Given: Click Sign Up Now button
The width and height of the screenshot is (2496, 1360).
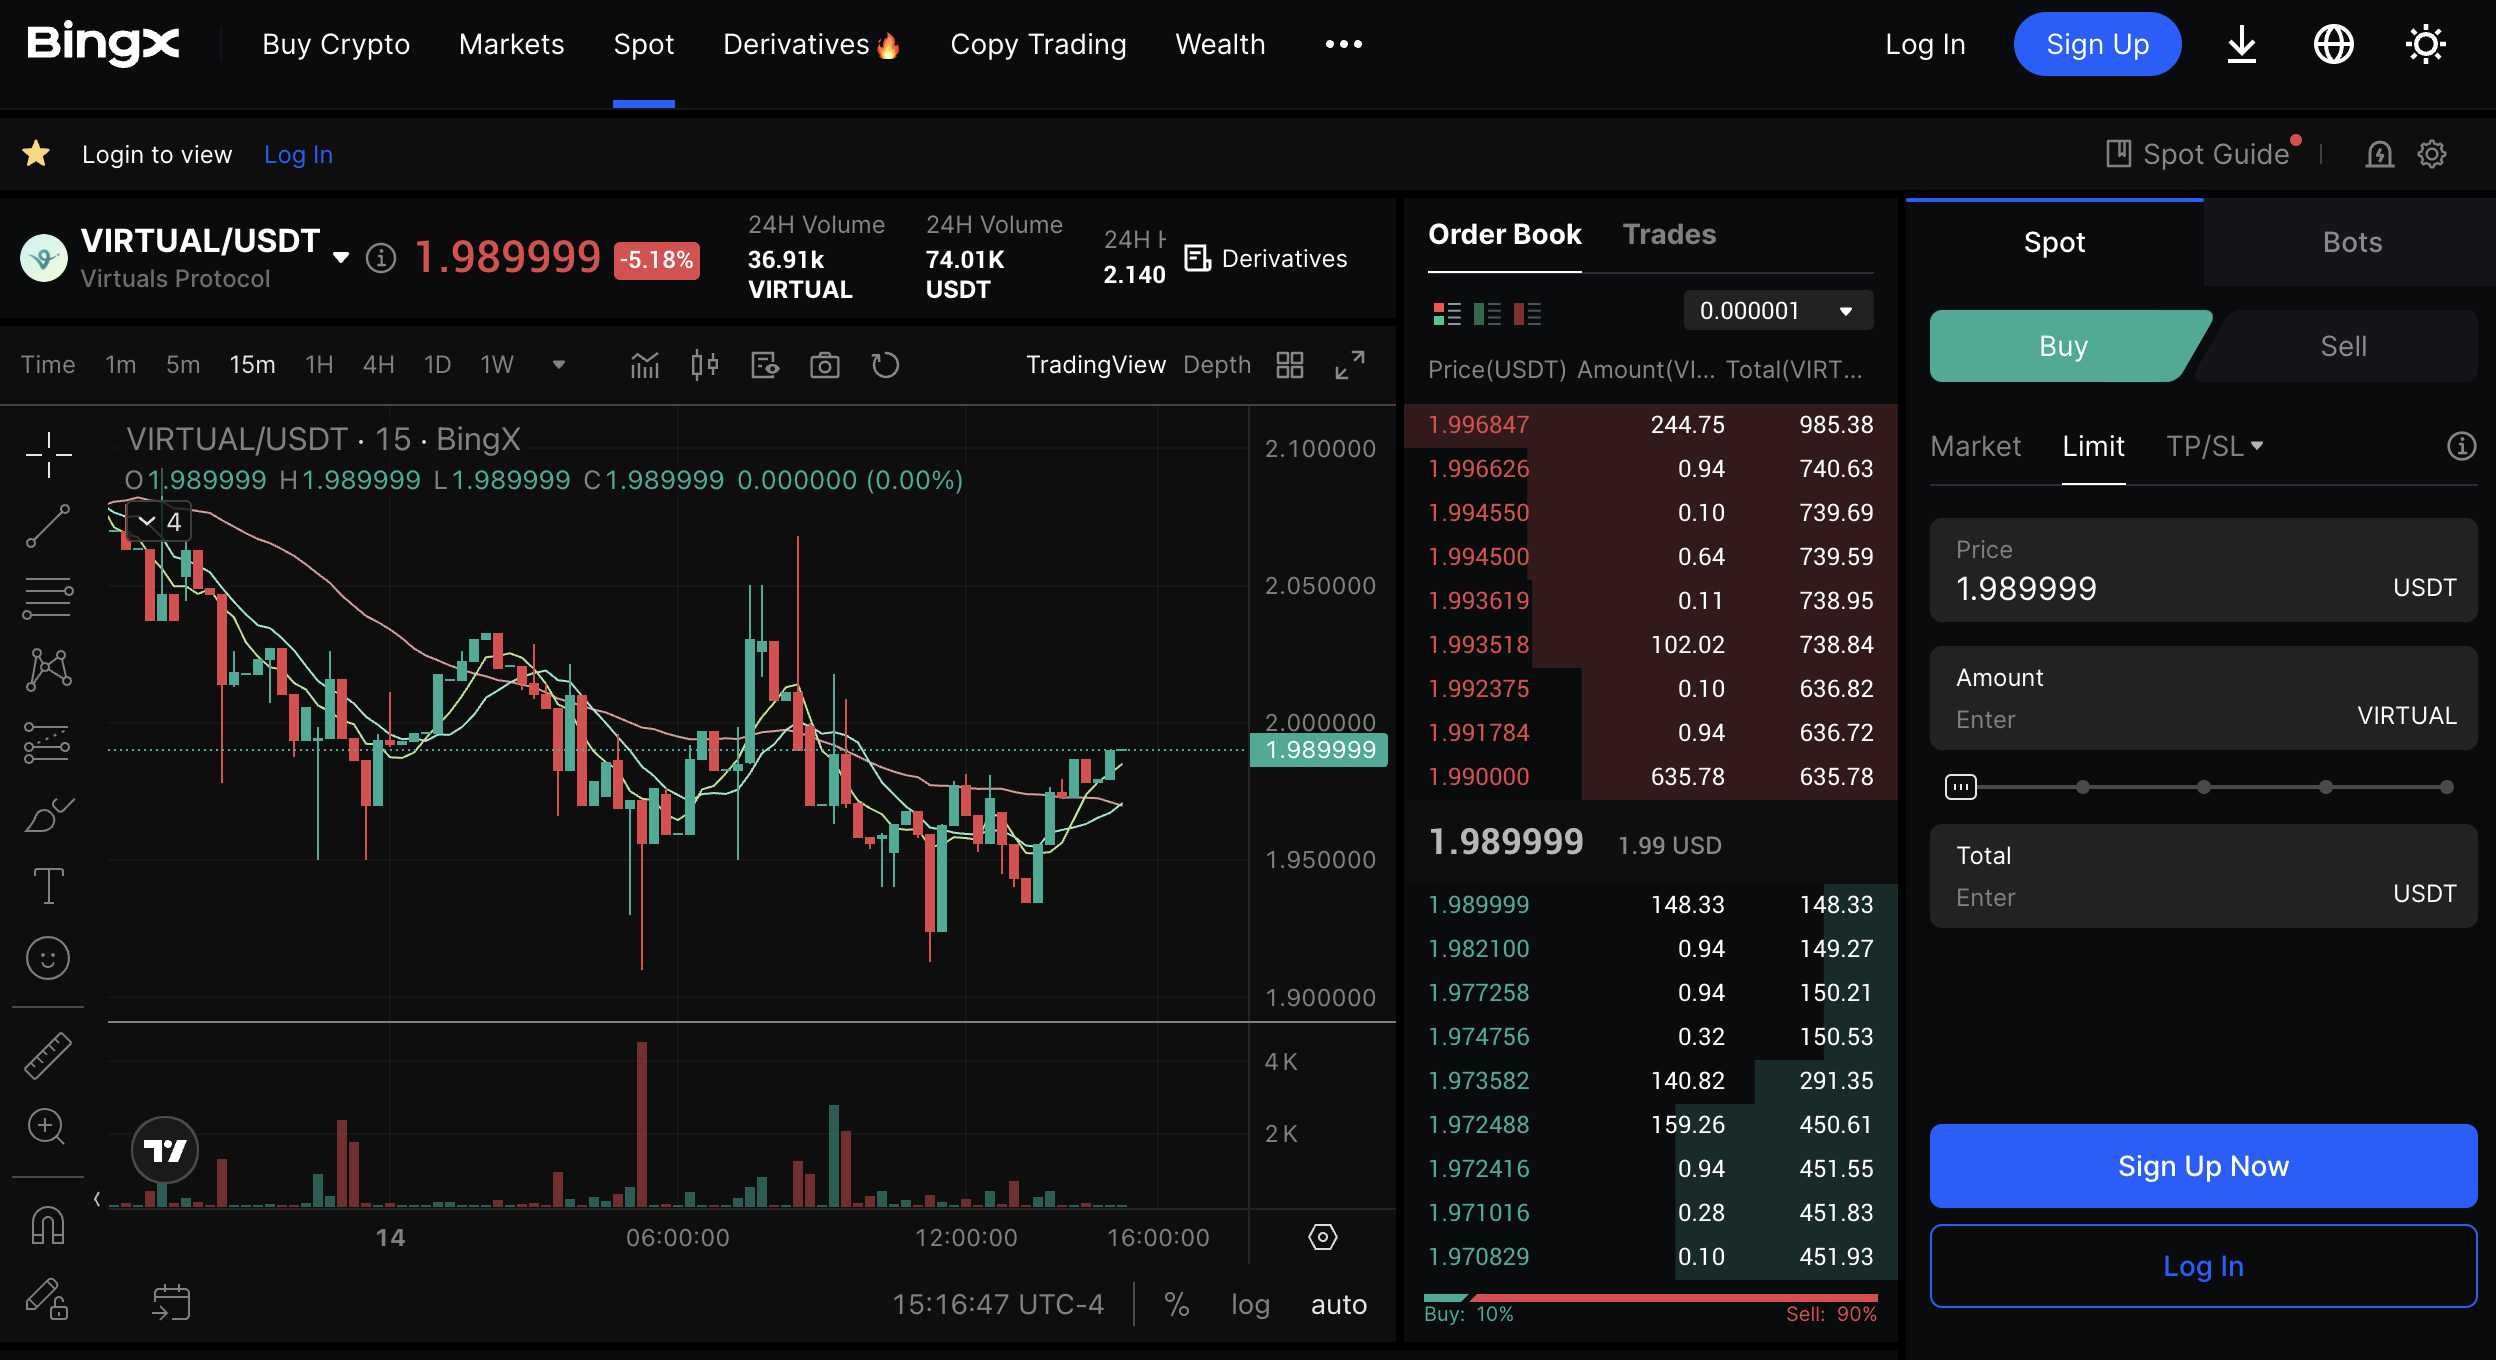Looking at the screenshot, I should click(2203, 1166).
